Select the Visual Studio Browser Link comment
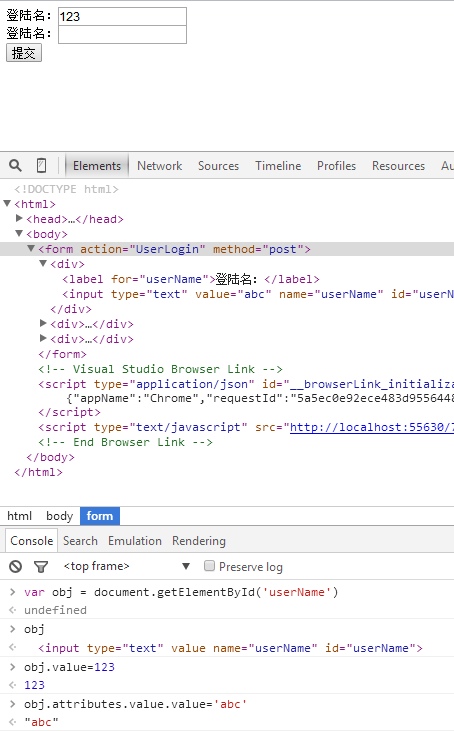The width and height of the screenshot is (454, 731). point(160,369)
